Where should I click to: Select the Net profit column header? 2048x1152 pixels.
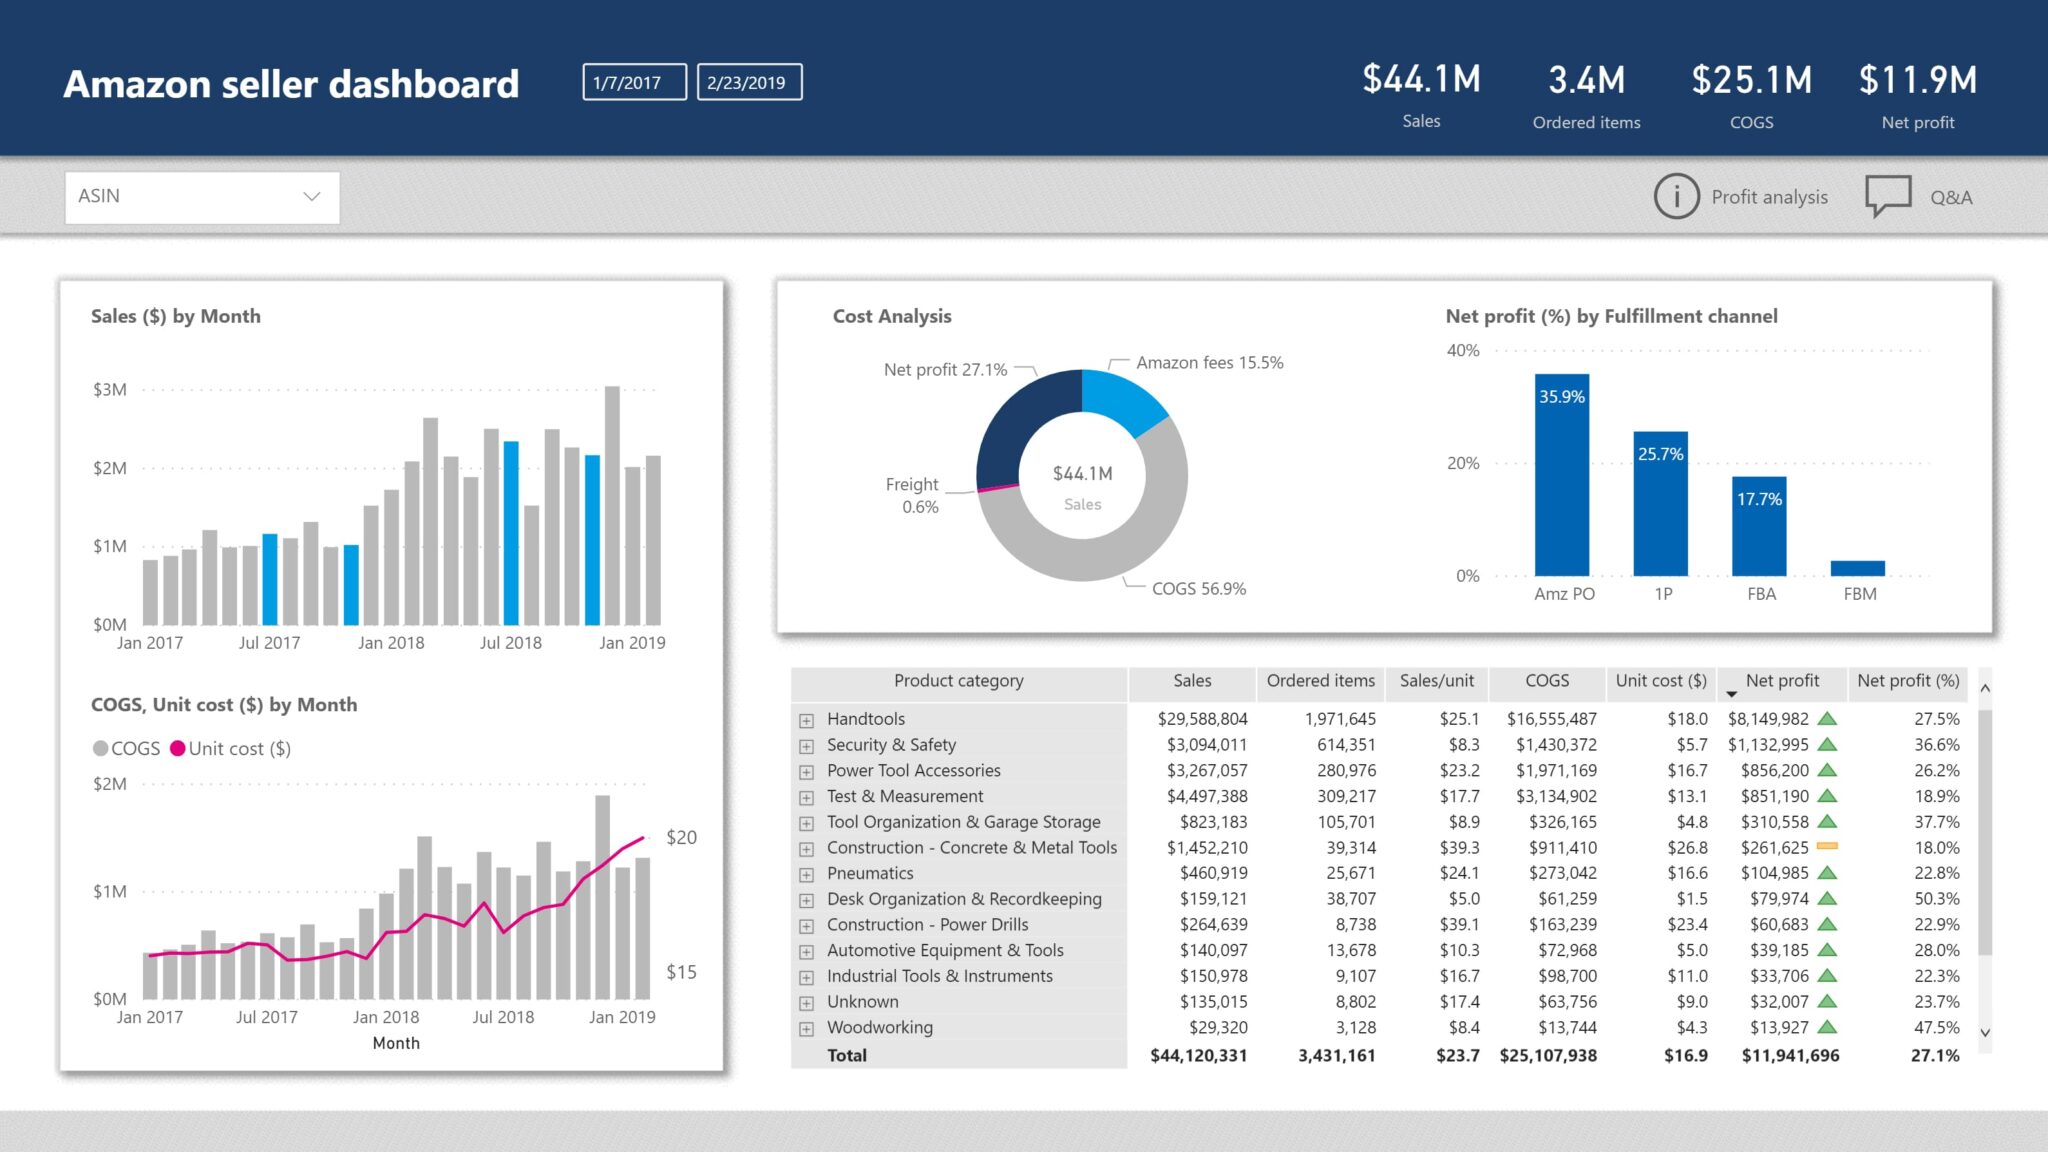1783,681
